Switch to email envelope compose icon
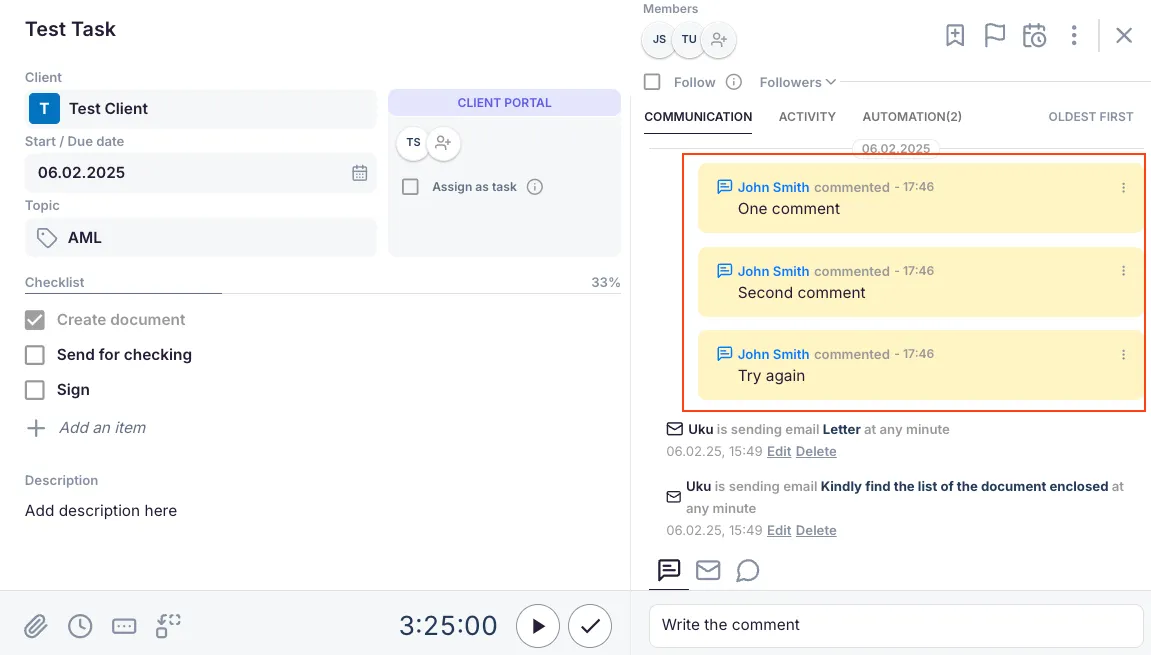Viewport: 1151px width, 655px height. pos(708,570)
